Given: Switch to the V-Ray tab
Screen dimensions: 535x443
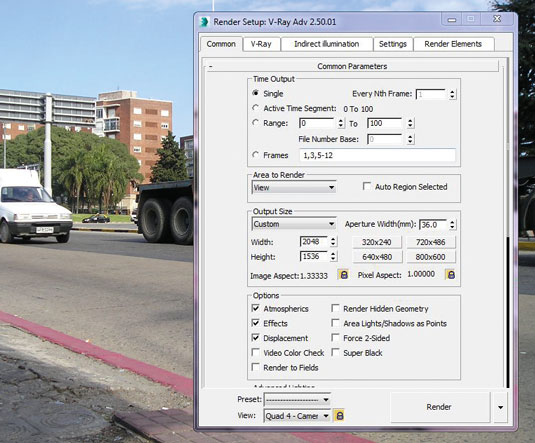Looking at the screenshot, I should click(x=261, y=44).
